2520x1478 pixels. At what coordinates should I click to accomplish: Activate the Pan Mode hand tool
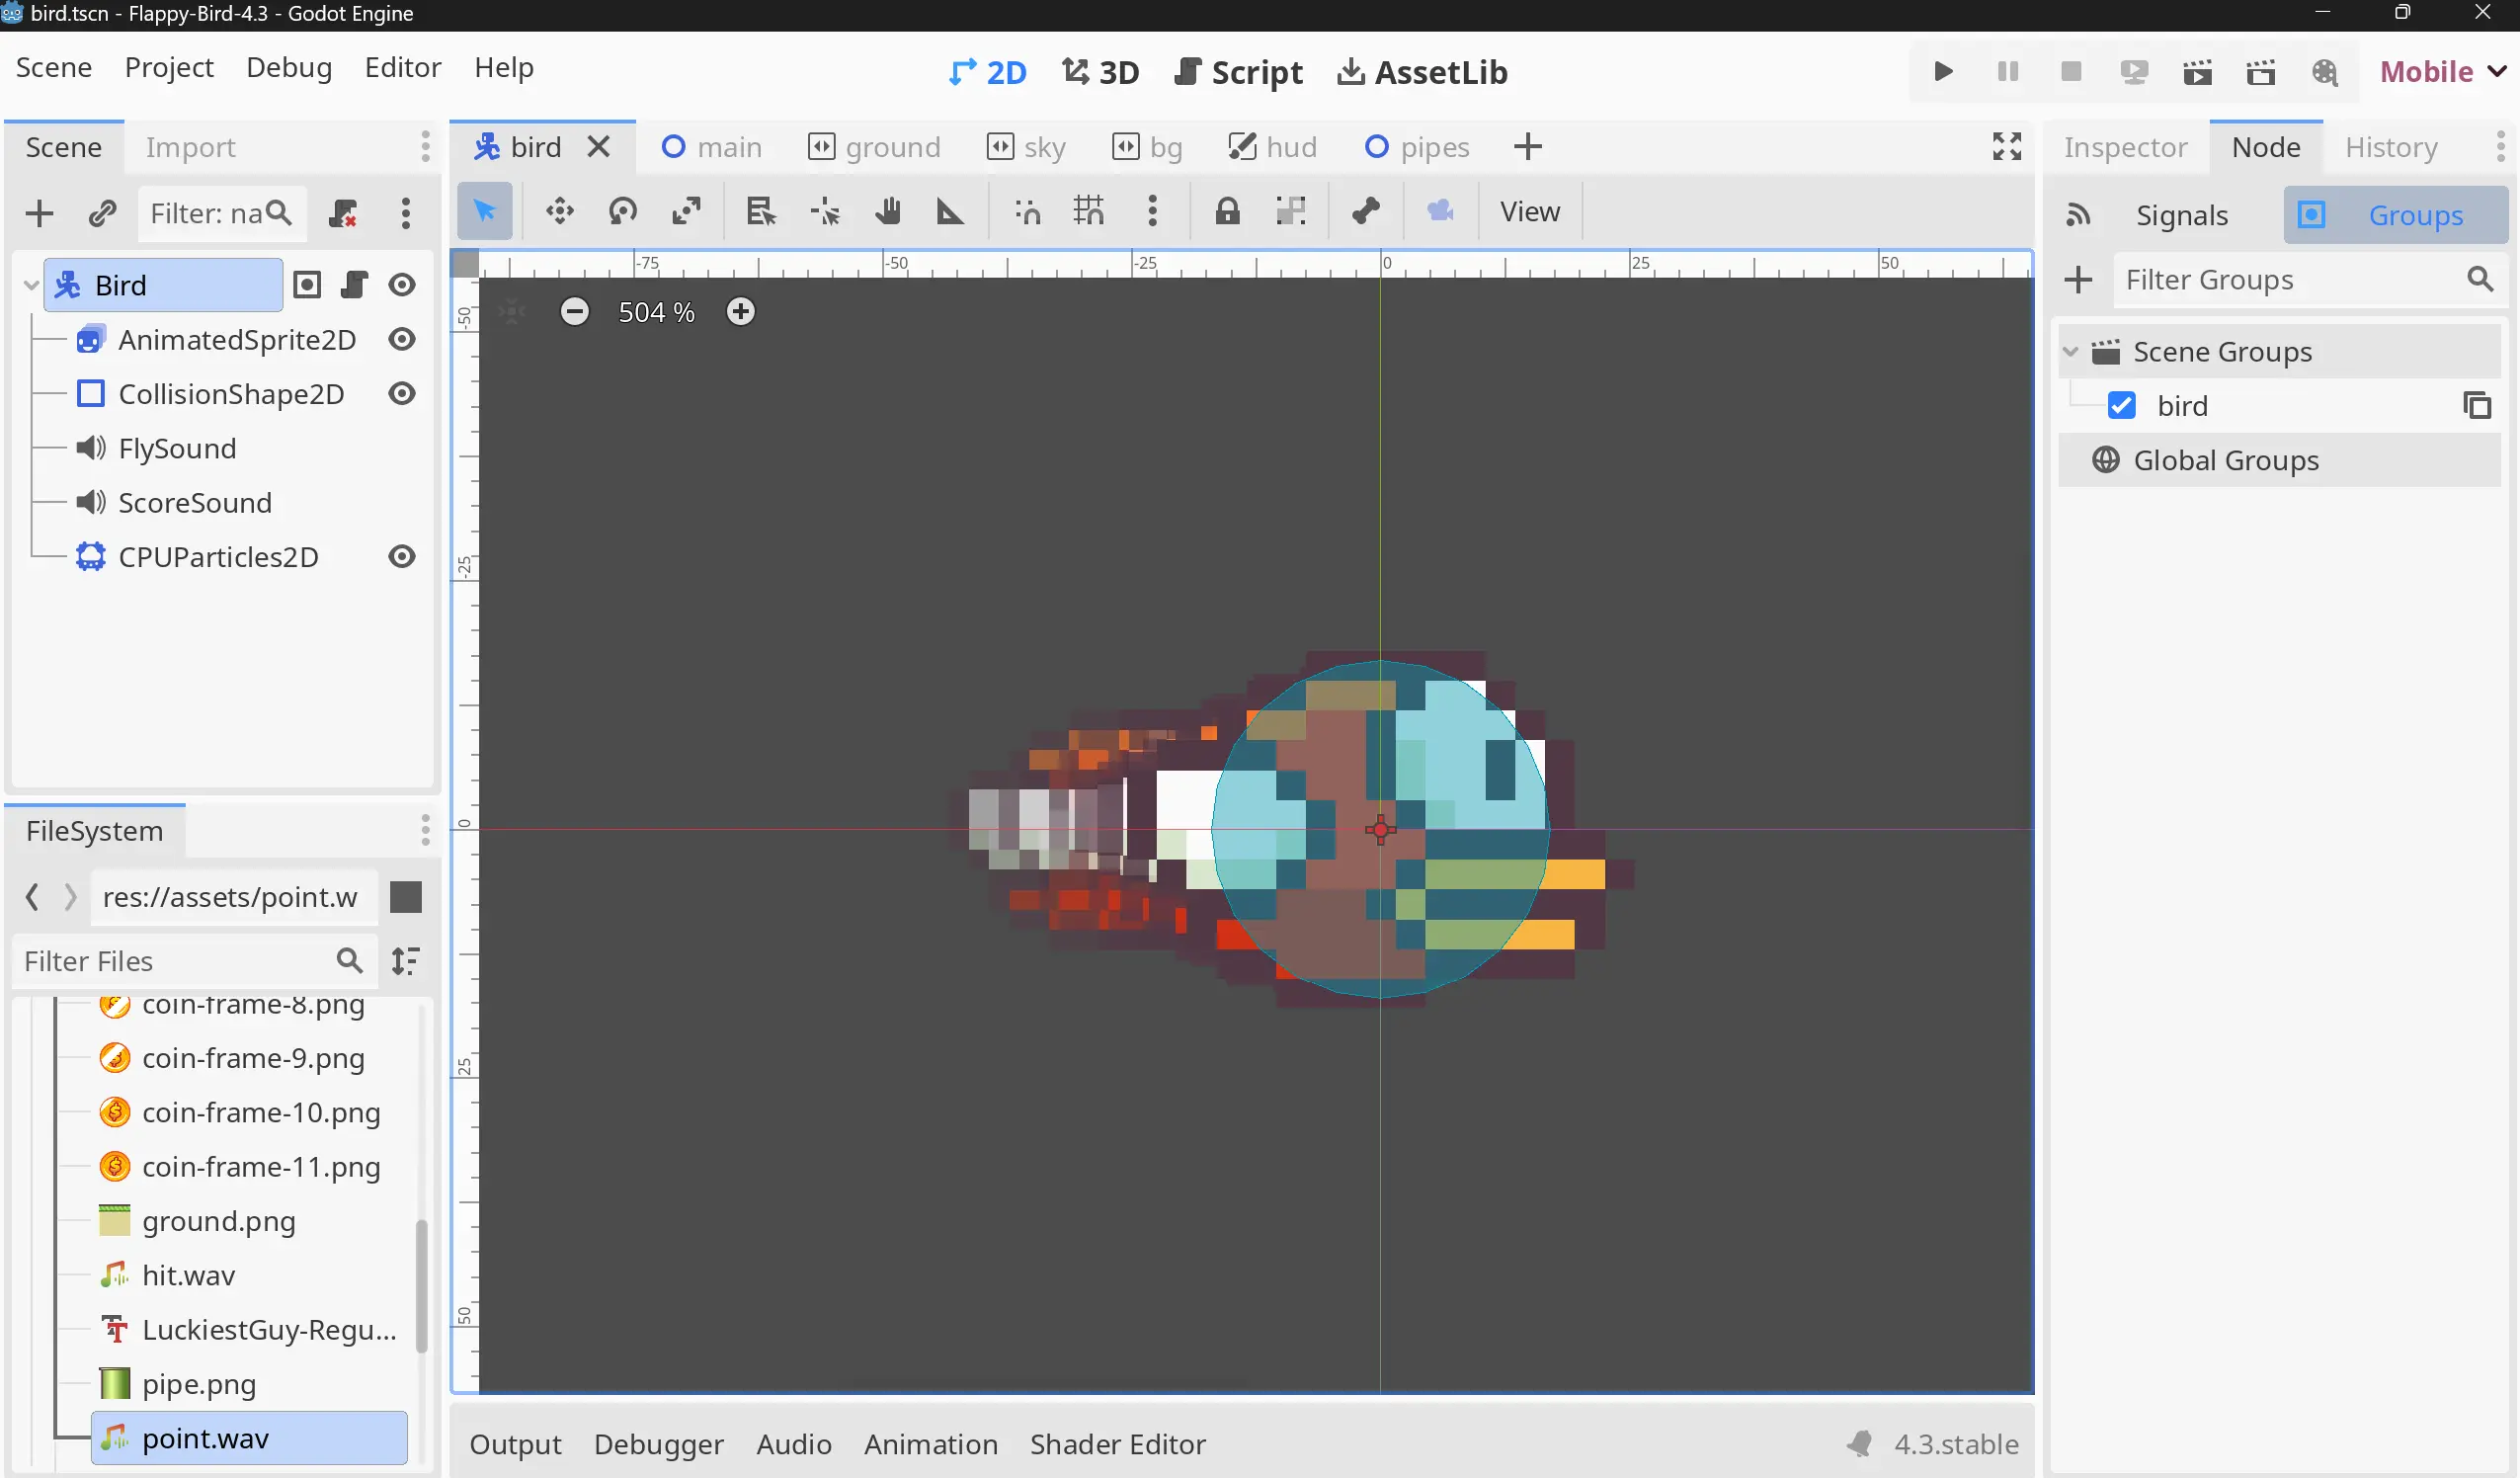pyautogui.click(x=888, y=211)
